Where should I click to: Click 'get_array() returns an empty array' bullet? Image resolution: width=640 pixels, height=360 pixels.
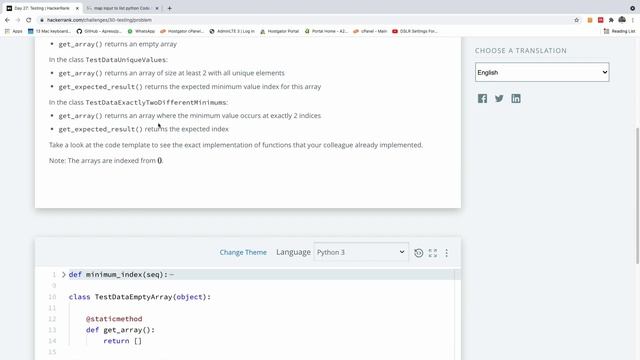click(x=118, y=44)
